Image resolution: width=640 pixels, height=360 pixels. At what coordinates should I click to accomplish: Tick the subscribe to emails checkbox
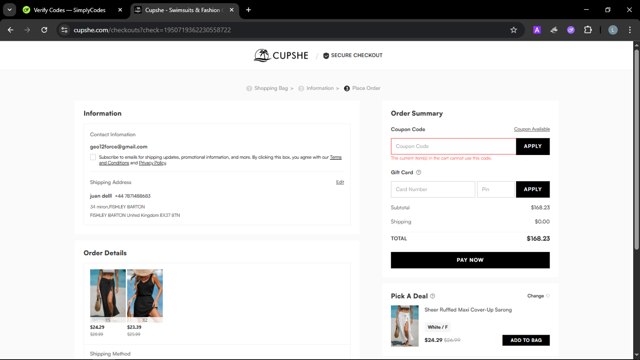click(93, 157)
